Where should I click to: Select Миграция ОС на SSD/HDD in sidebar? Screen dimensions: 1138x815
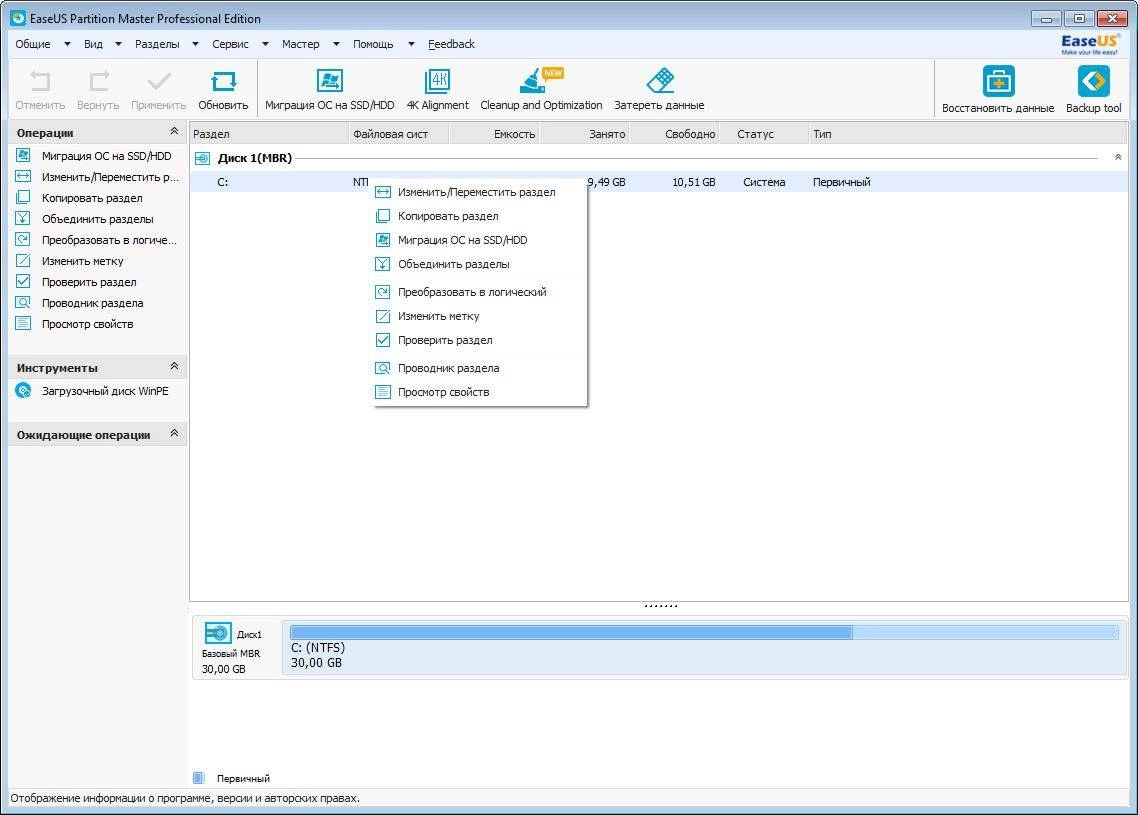click(107, 156)
